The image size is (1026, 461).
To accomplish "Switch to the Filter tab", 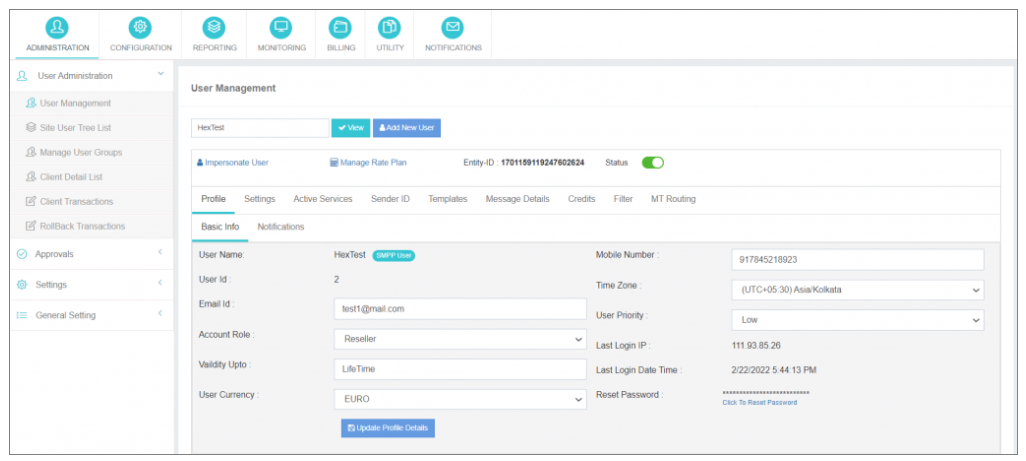I will (x=623, y=199).
